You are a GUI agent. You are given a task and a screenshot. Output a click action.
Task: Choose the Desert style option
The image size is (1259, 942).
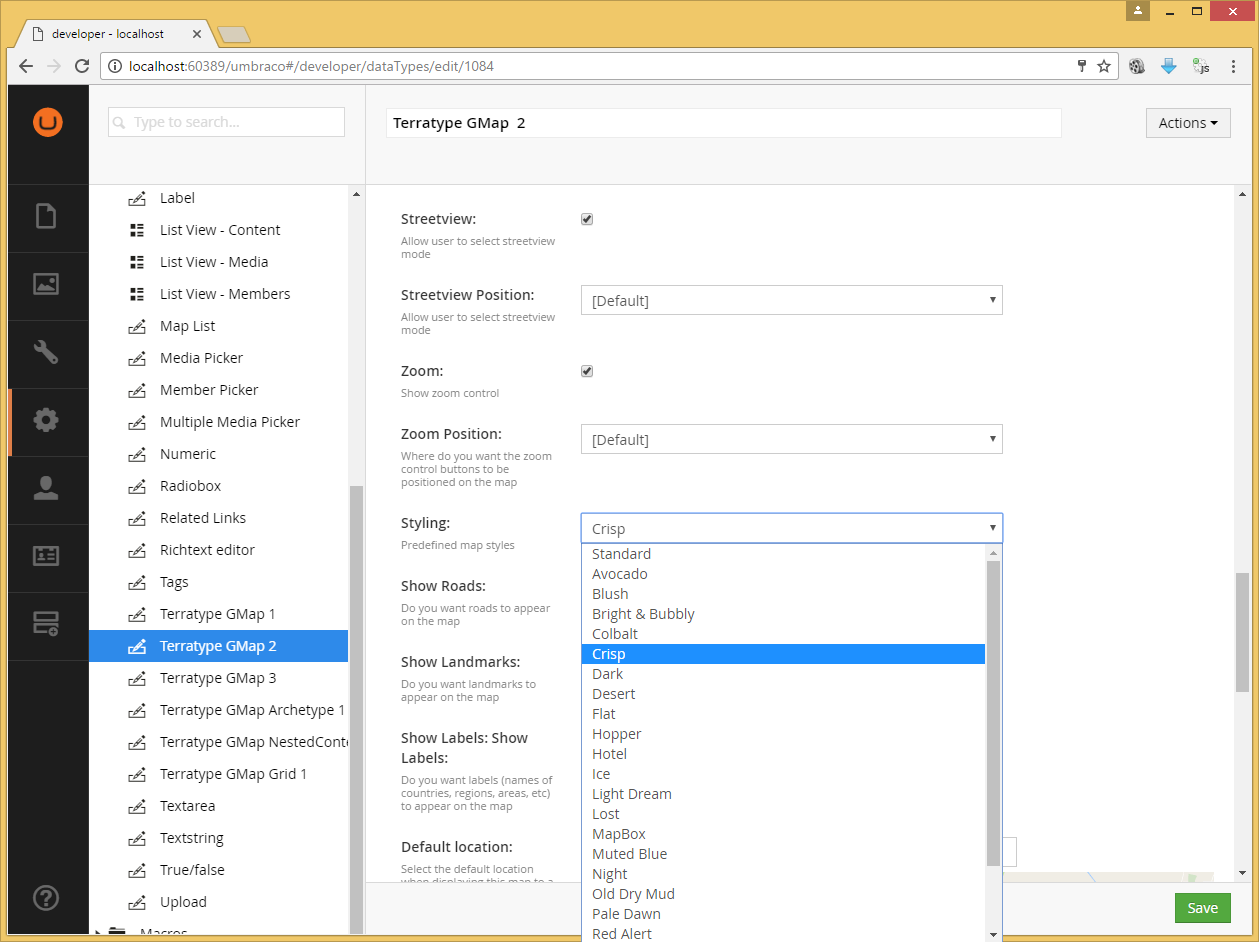click(783, 694)
